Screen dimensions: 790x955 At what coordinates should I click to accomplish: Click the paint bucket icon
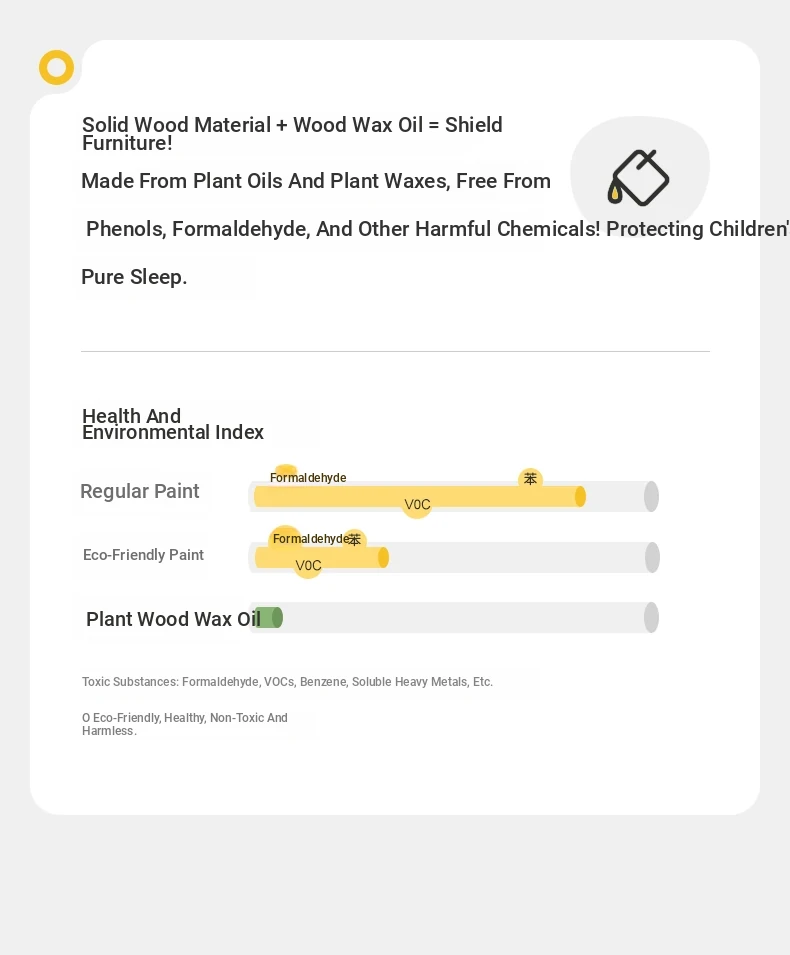pyautogui.click(x=638, y=177)
